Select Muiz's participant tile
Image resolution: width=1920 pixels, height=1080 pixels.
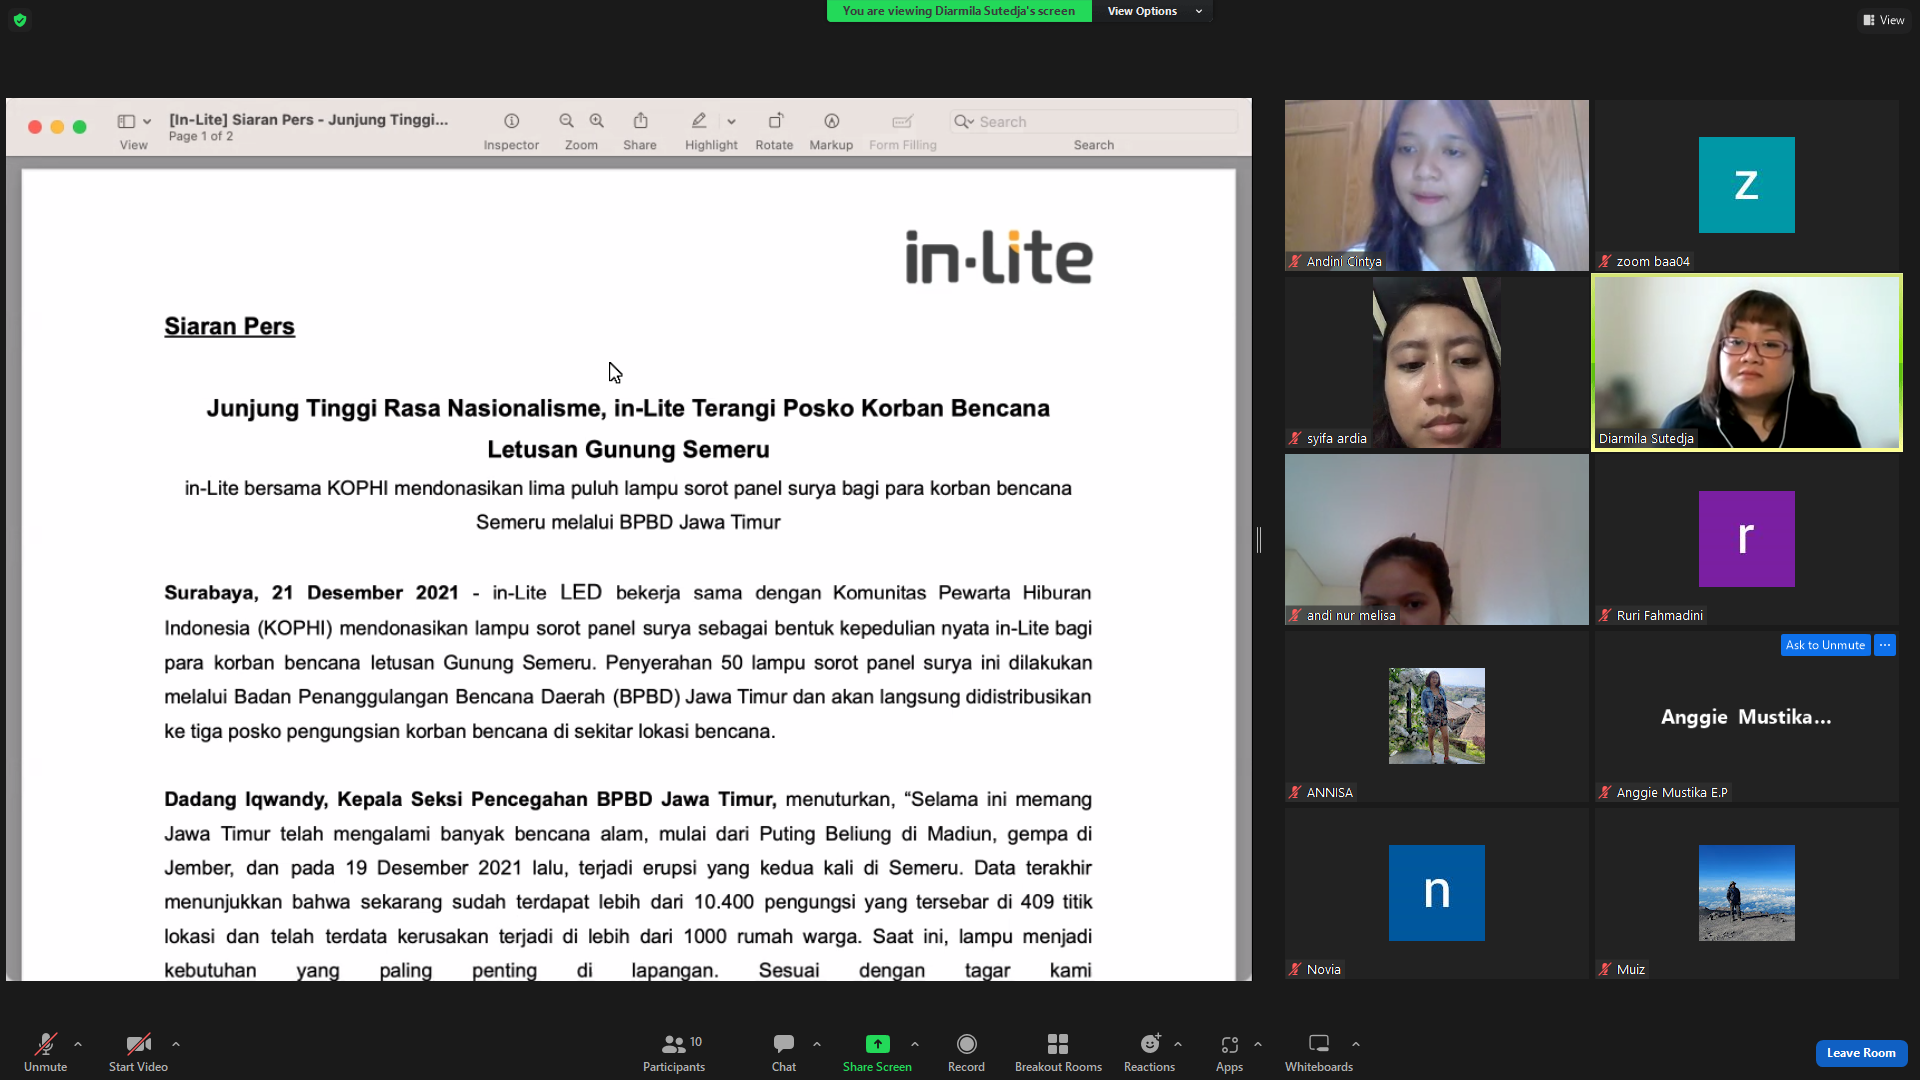pyautogui.click(x=1746, y=893)
